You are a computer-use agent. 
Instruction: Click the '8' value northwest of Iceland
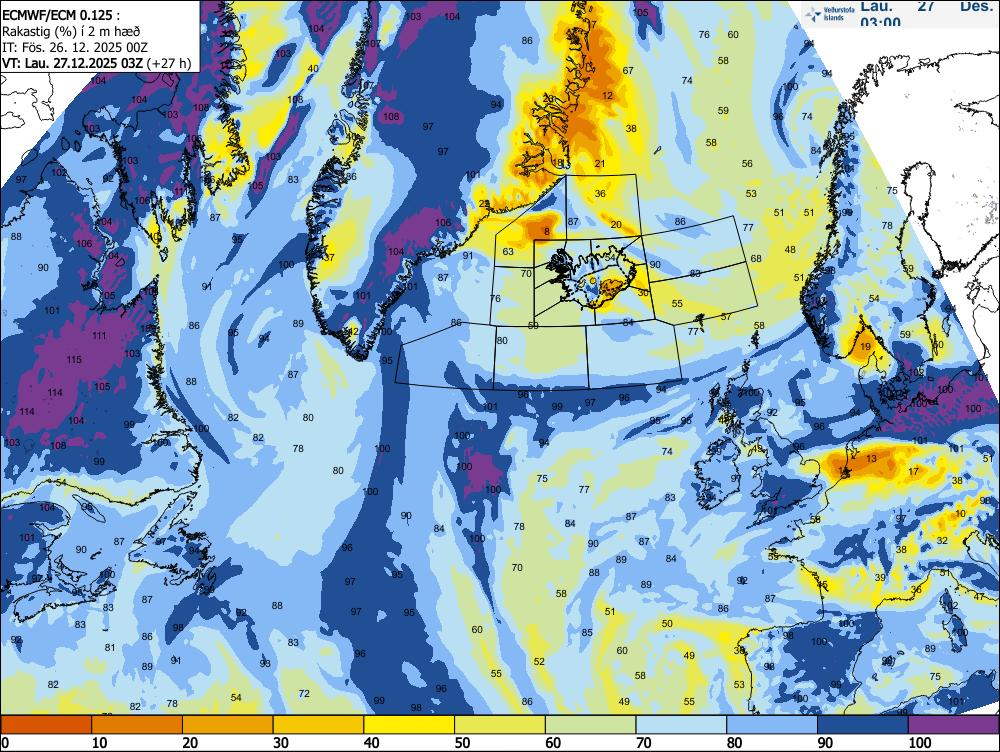pos(547,232)
